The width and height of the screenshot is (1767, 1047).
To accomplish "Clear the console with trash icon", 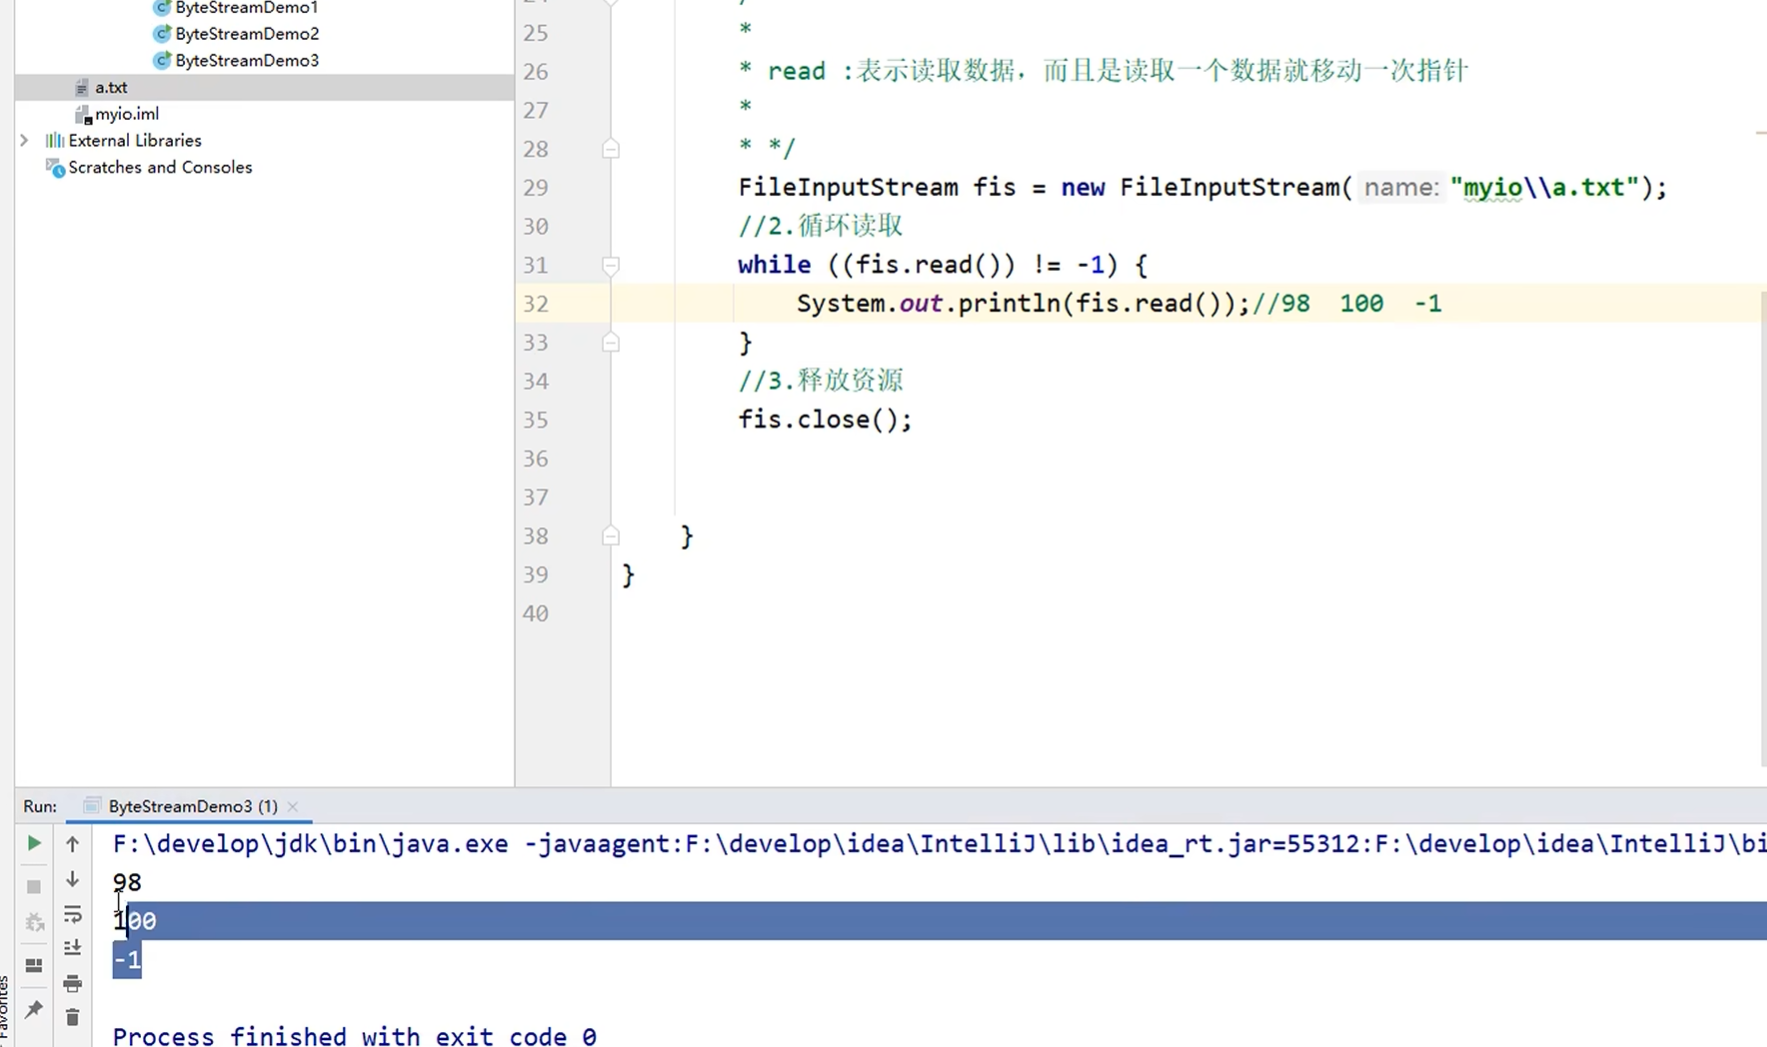I will pyautogui.click(x=72, y=1018).
